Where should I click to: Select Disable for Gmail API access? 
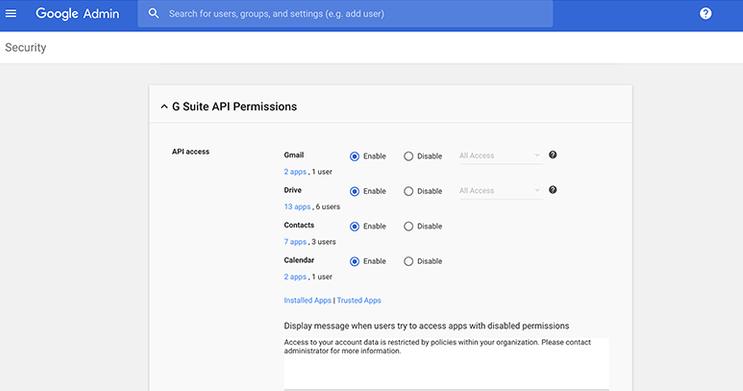click(x=408, y=156)
